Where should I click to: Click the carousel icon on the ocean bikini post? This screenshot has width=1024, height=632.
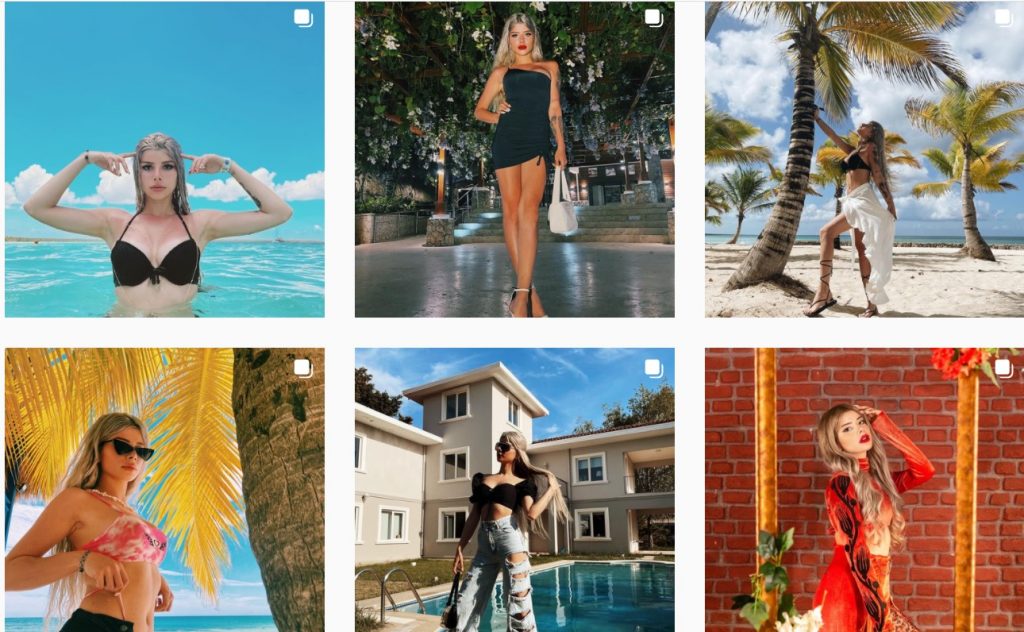303,18
